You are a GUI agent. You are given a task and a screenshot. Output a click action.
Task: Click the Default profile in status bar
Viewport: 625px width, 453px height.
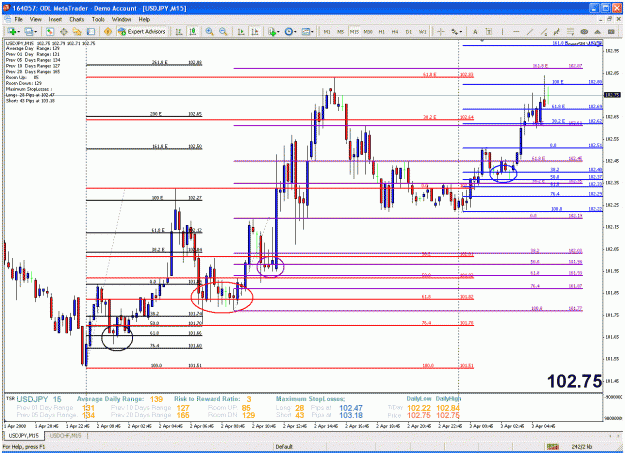284,447
